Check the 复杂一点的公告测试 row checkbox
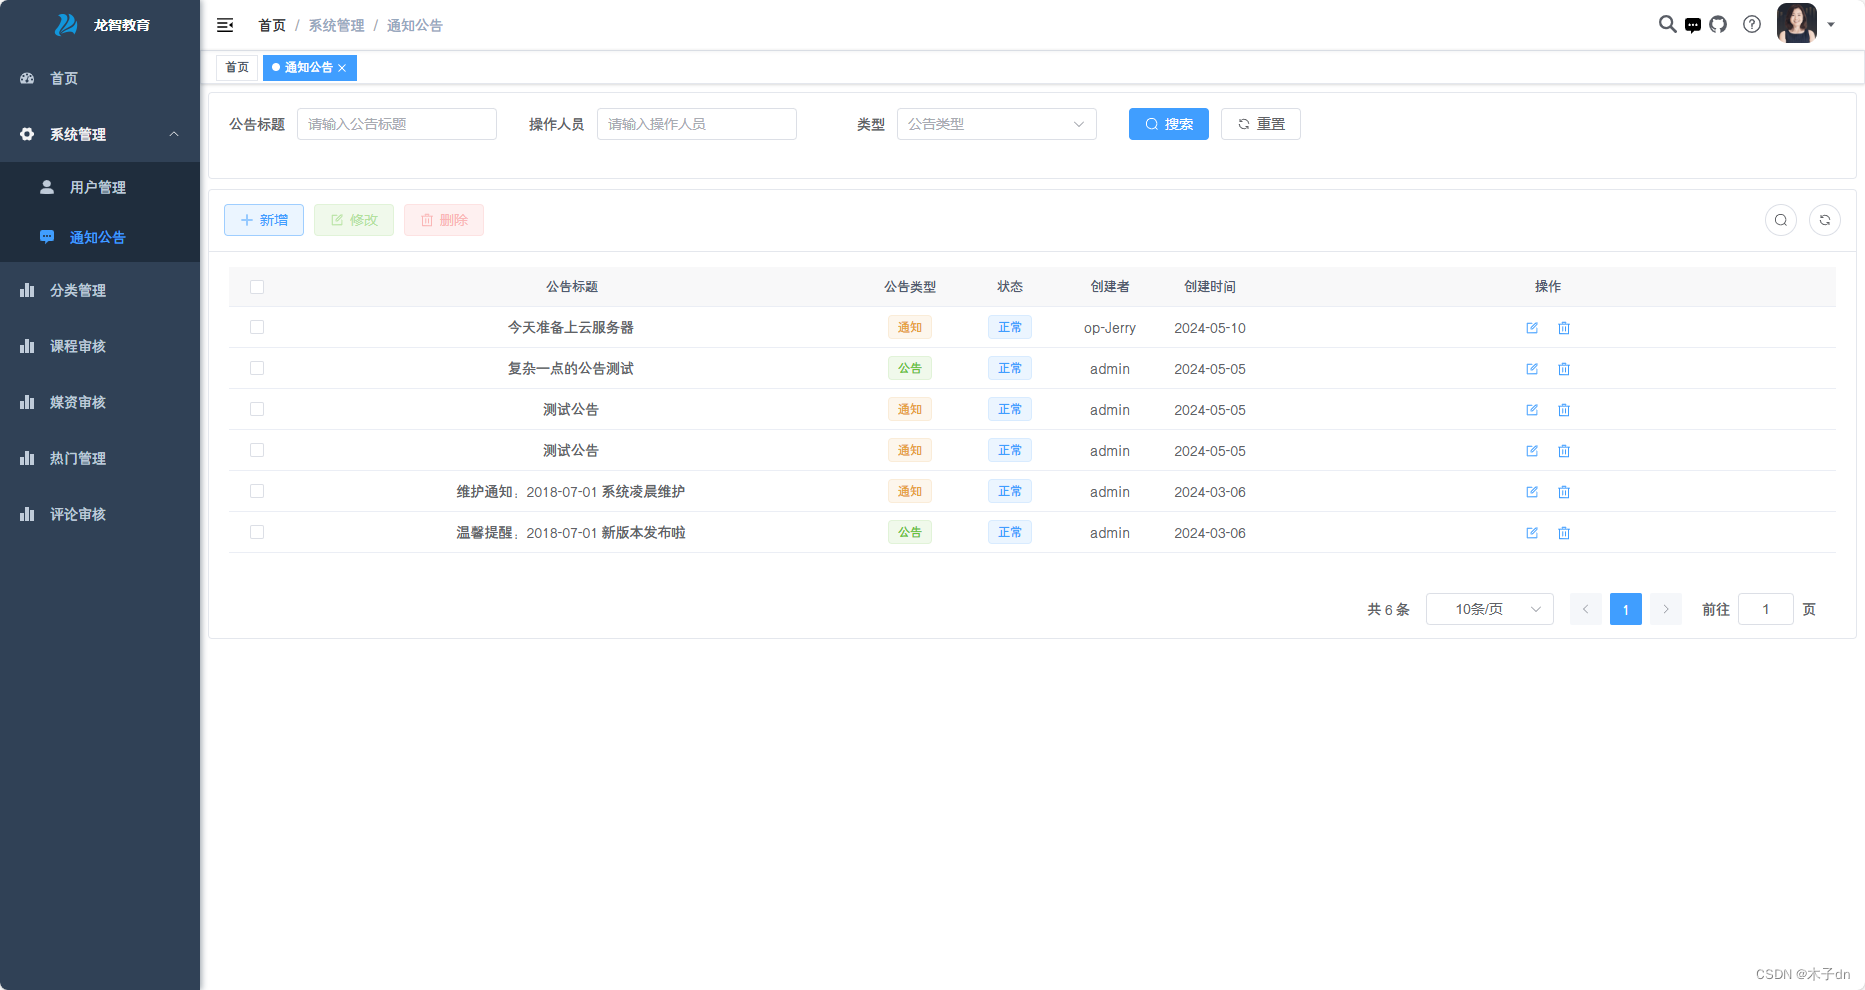The height and width of the screenshot is (990, 1865). click(x=257, y=368)
